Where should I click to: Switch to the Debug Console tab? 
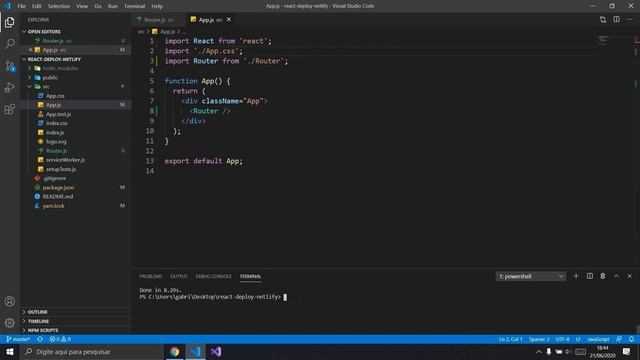point(213,276)
